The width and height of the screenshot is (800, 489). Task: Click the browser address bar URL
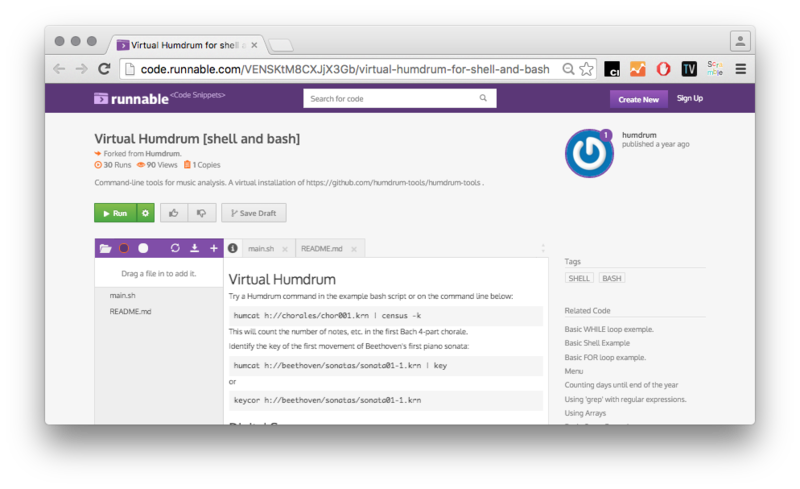(x=345, y=69)
